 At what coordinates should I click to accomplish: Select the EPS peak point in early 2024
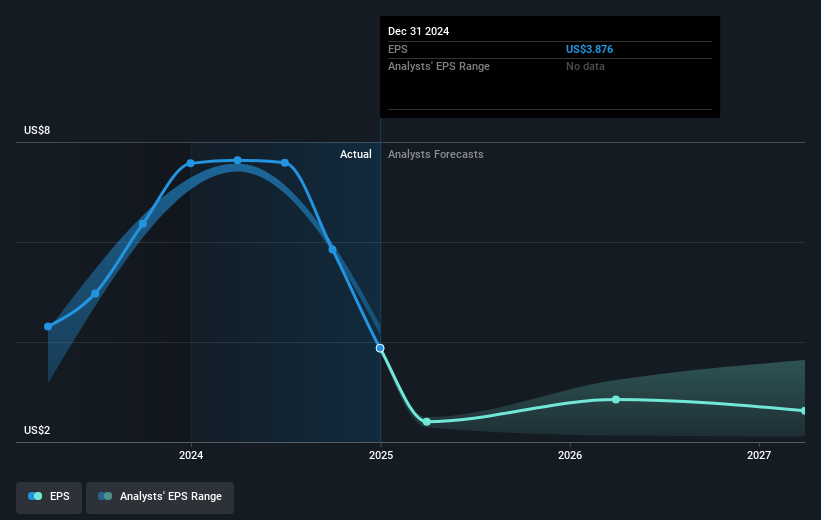(238, 160)
